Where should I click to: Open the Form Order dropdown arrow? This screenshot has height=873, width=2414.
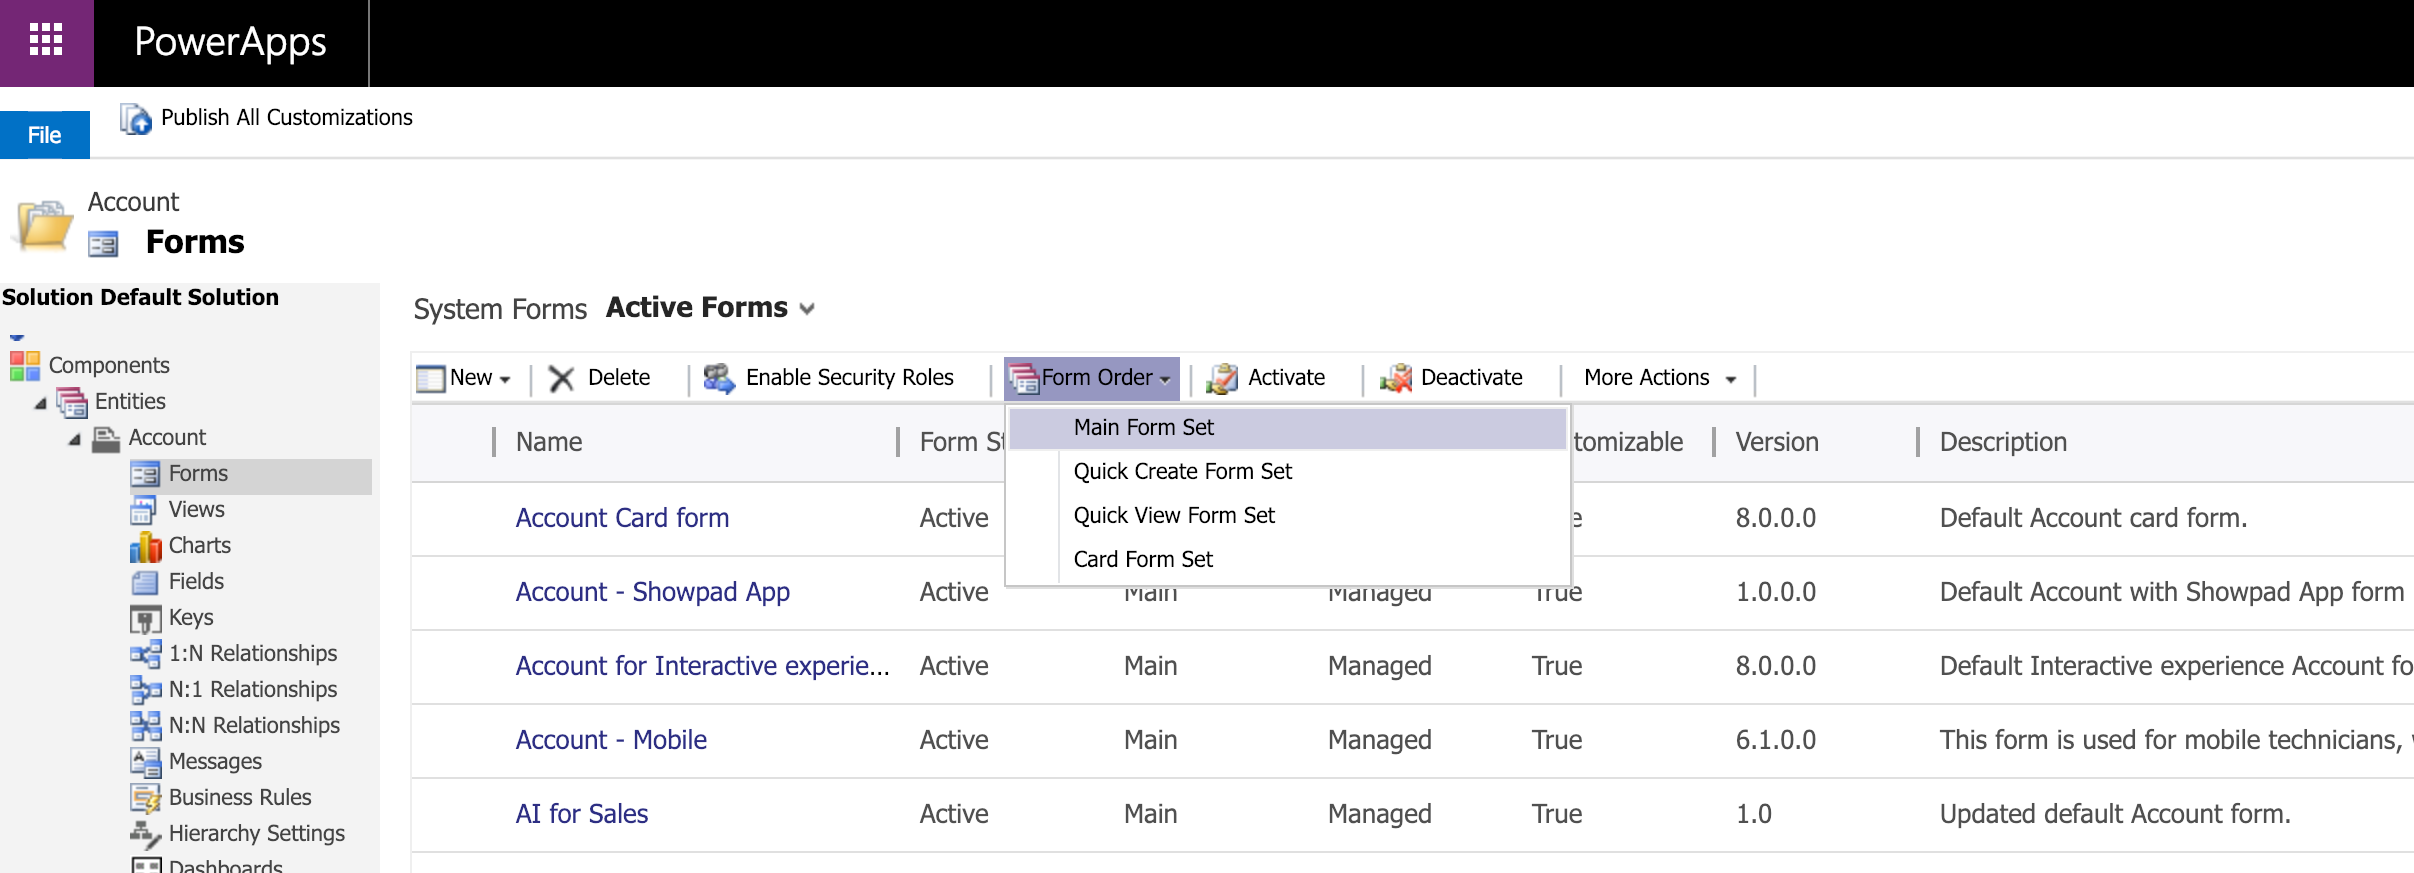click(x=1165, y=380)
